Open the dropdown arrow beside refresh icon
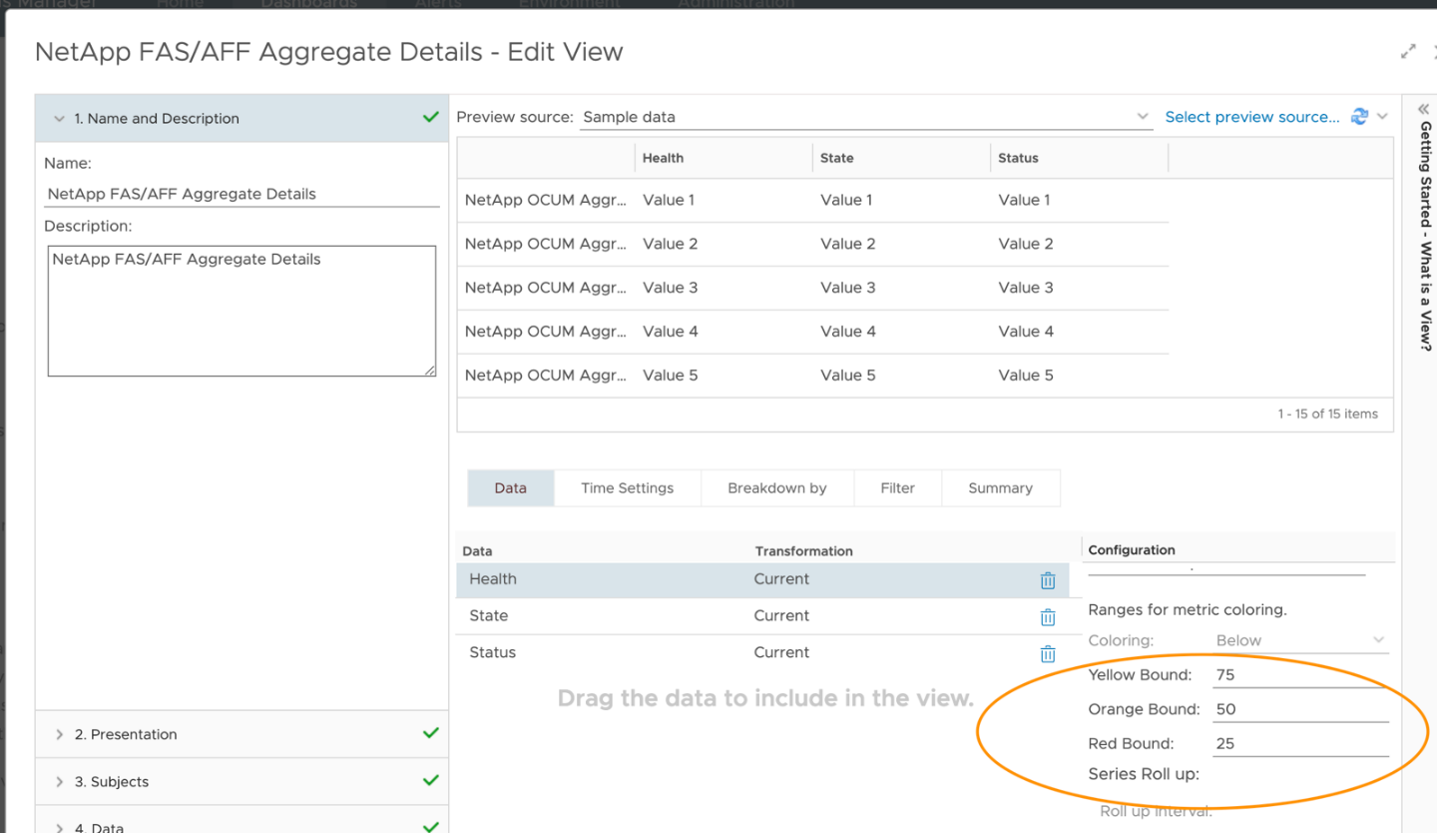Screen dimensions: 1442x837 [1382, 117]
